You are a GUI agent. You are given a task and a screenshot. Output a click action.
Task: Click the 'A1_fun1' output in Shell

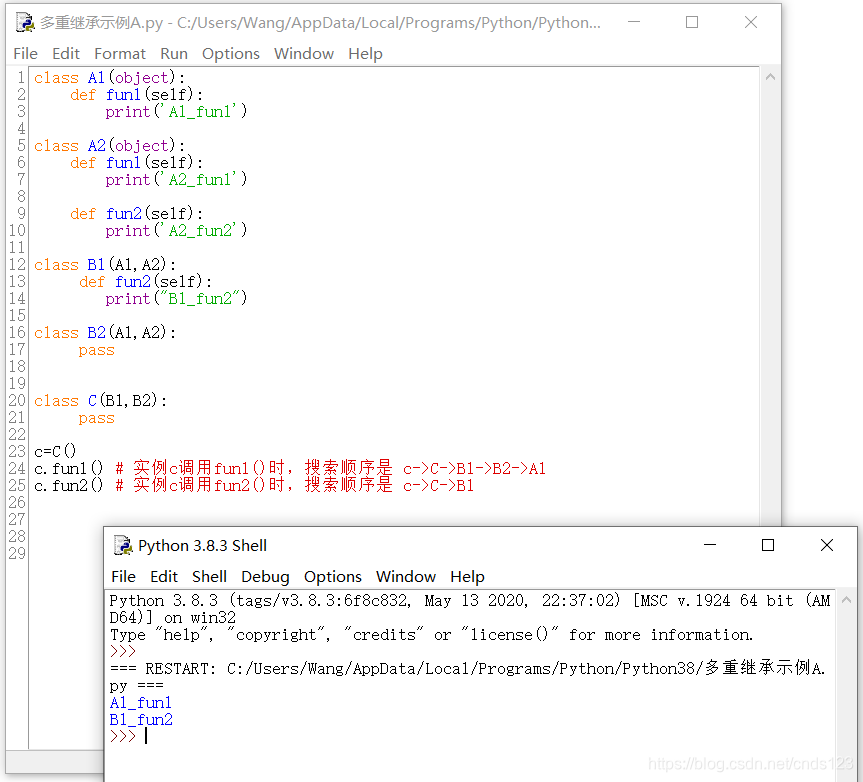(141, 703)
